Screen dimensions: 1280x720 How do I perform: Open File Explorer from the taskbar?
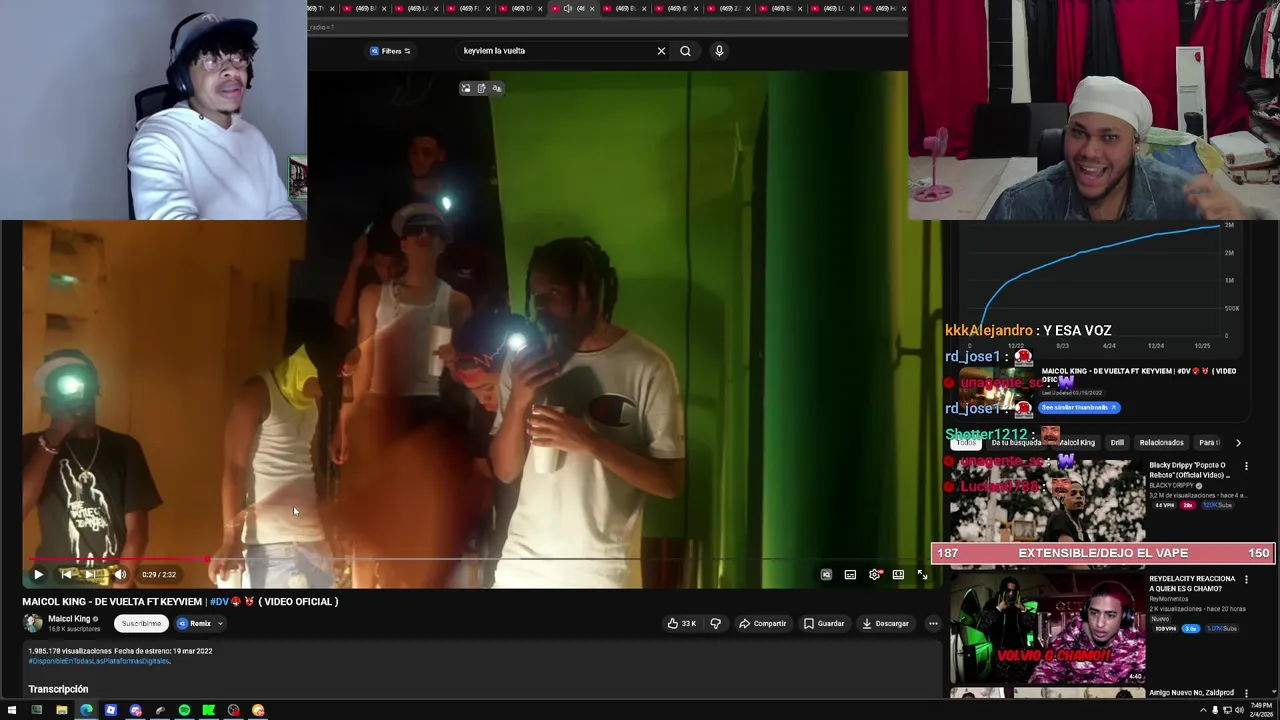[x=61, y=710]
